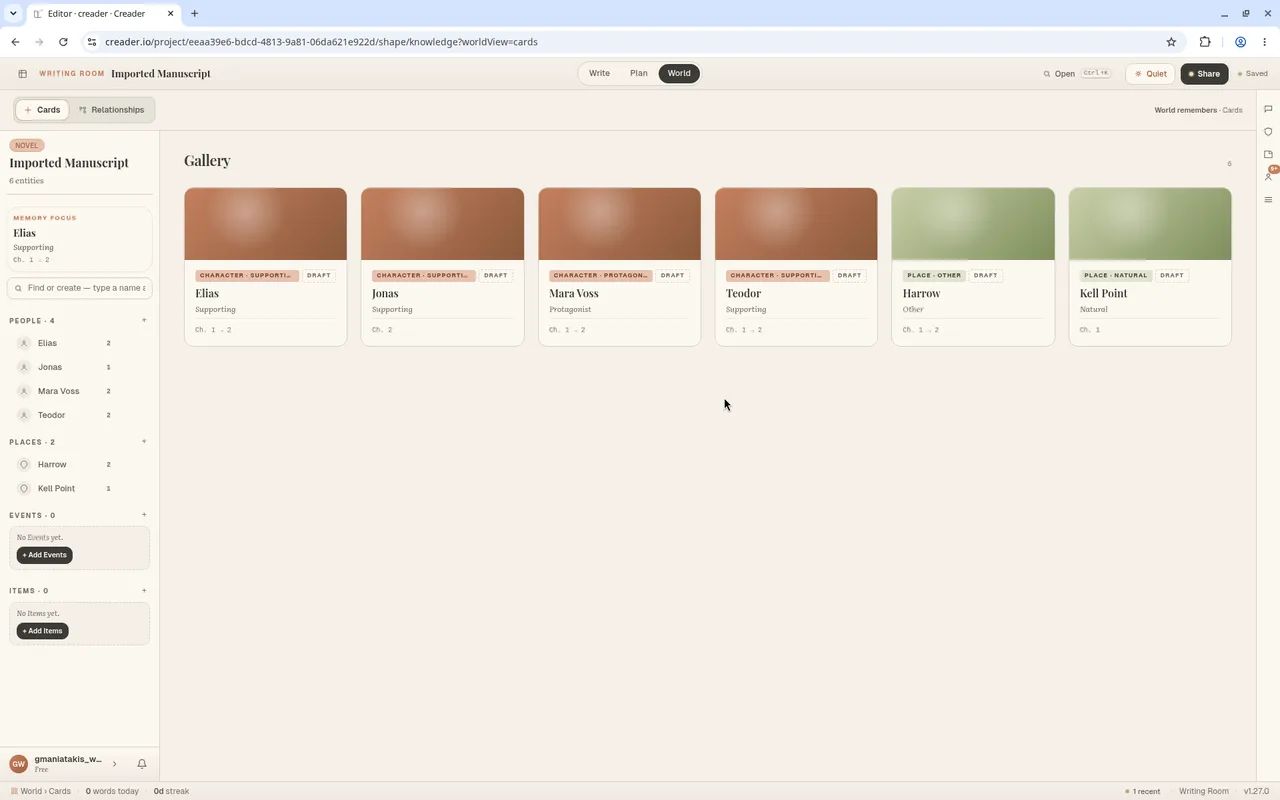The height and width of the screenshot is (800, 1280).
Task: Switch to the Write tab
Action: point(599,73)
